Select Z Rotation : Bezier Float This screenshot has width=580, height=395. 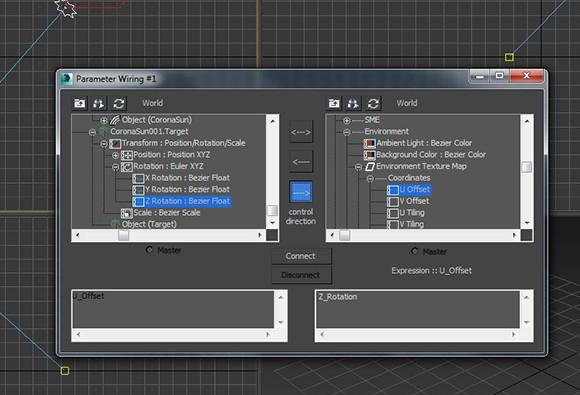point(188,201)
